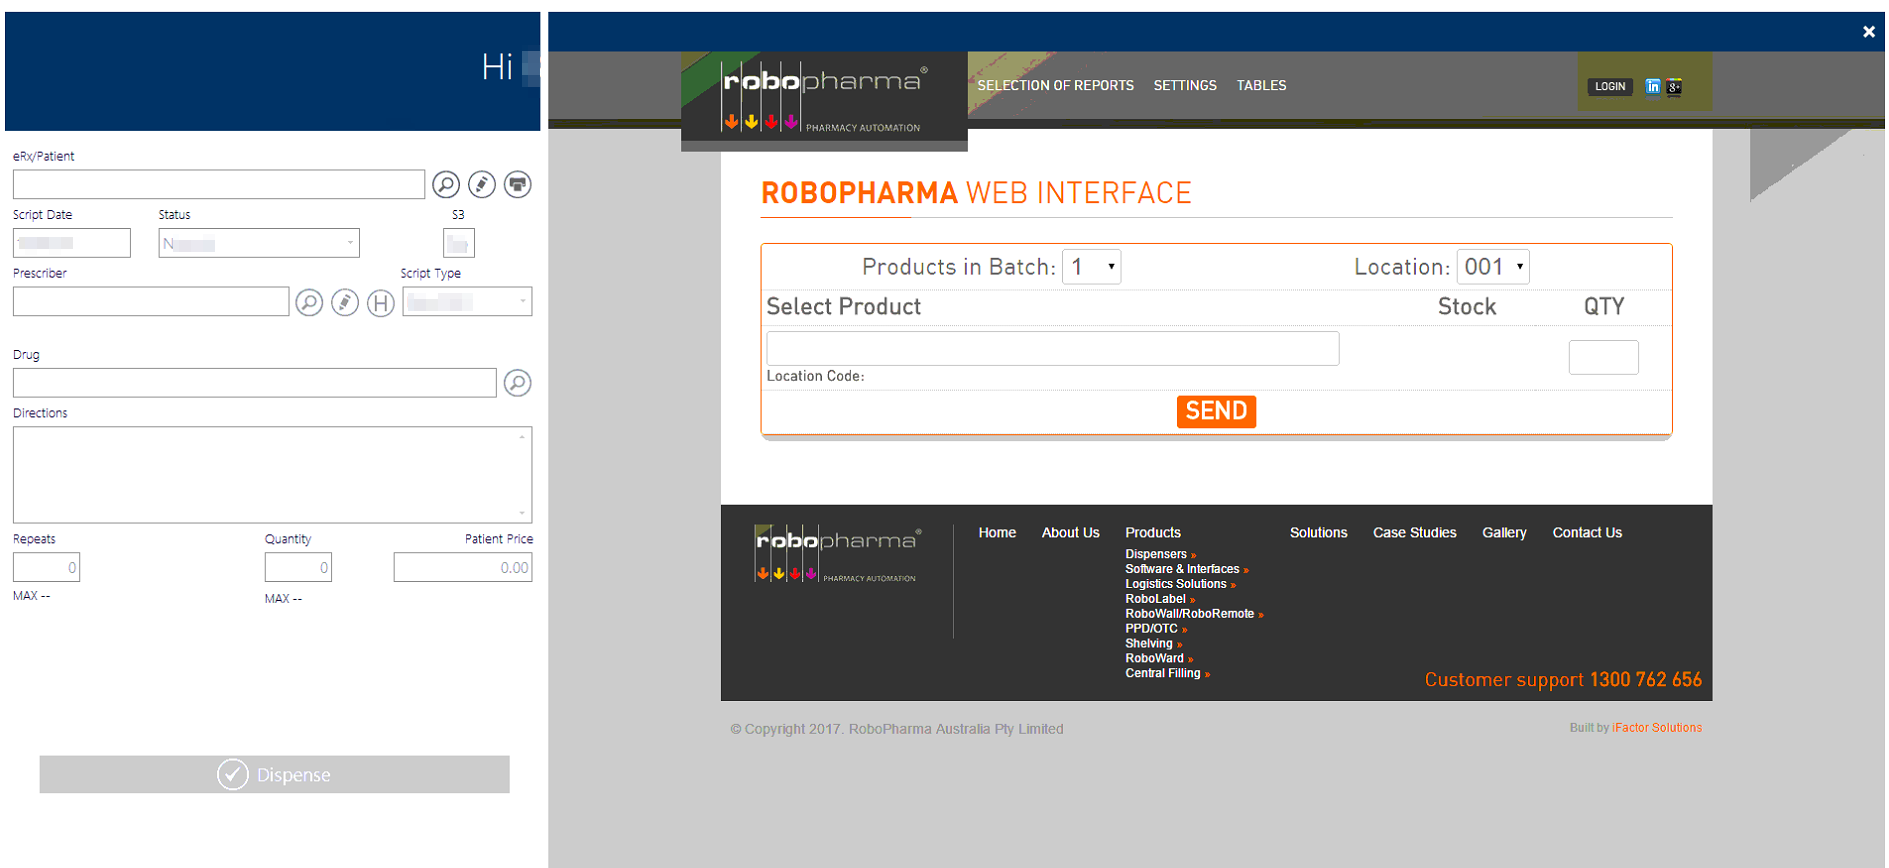
Task: Click the About Us footer link
Action: pyautogui.click(x=1070, y=533)
